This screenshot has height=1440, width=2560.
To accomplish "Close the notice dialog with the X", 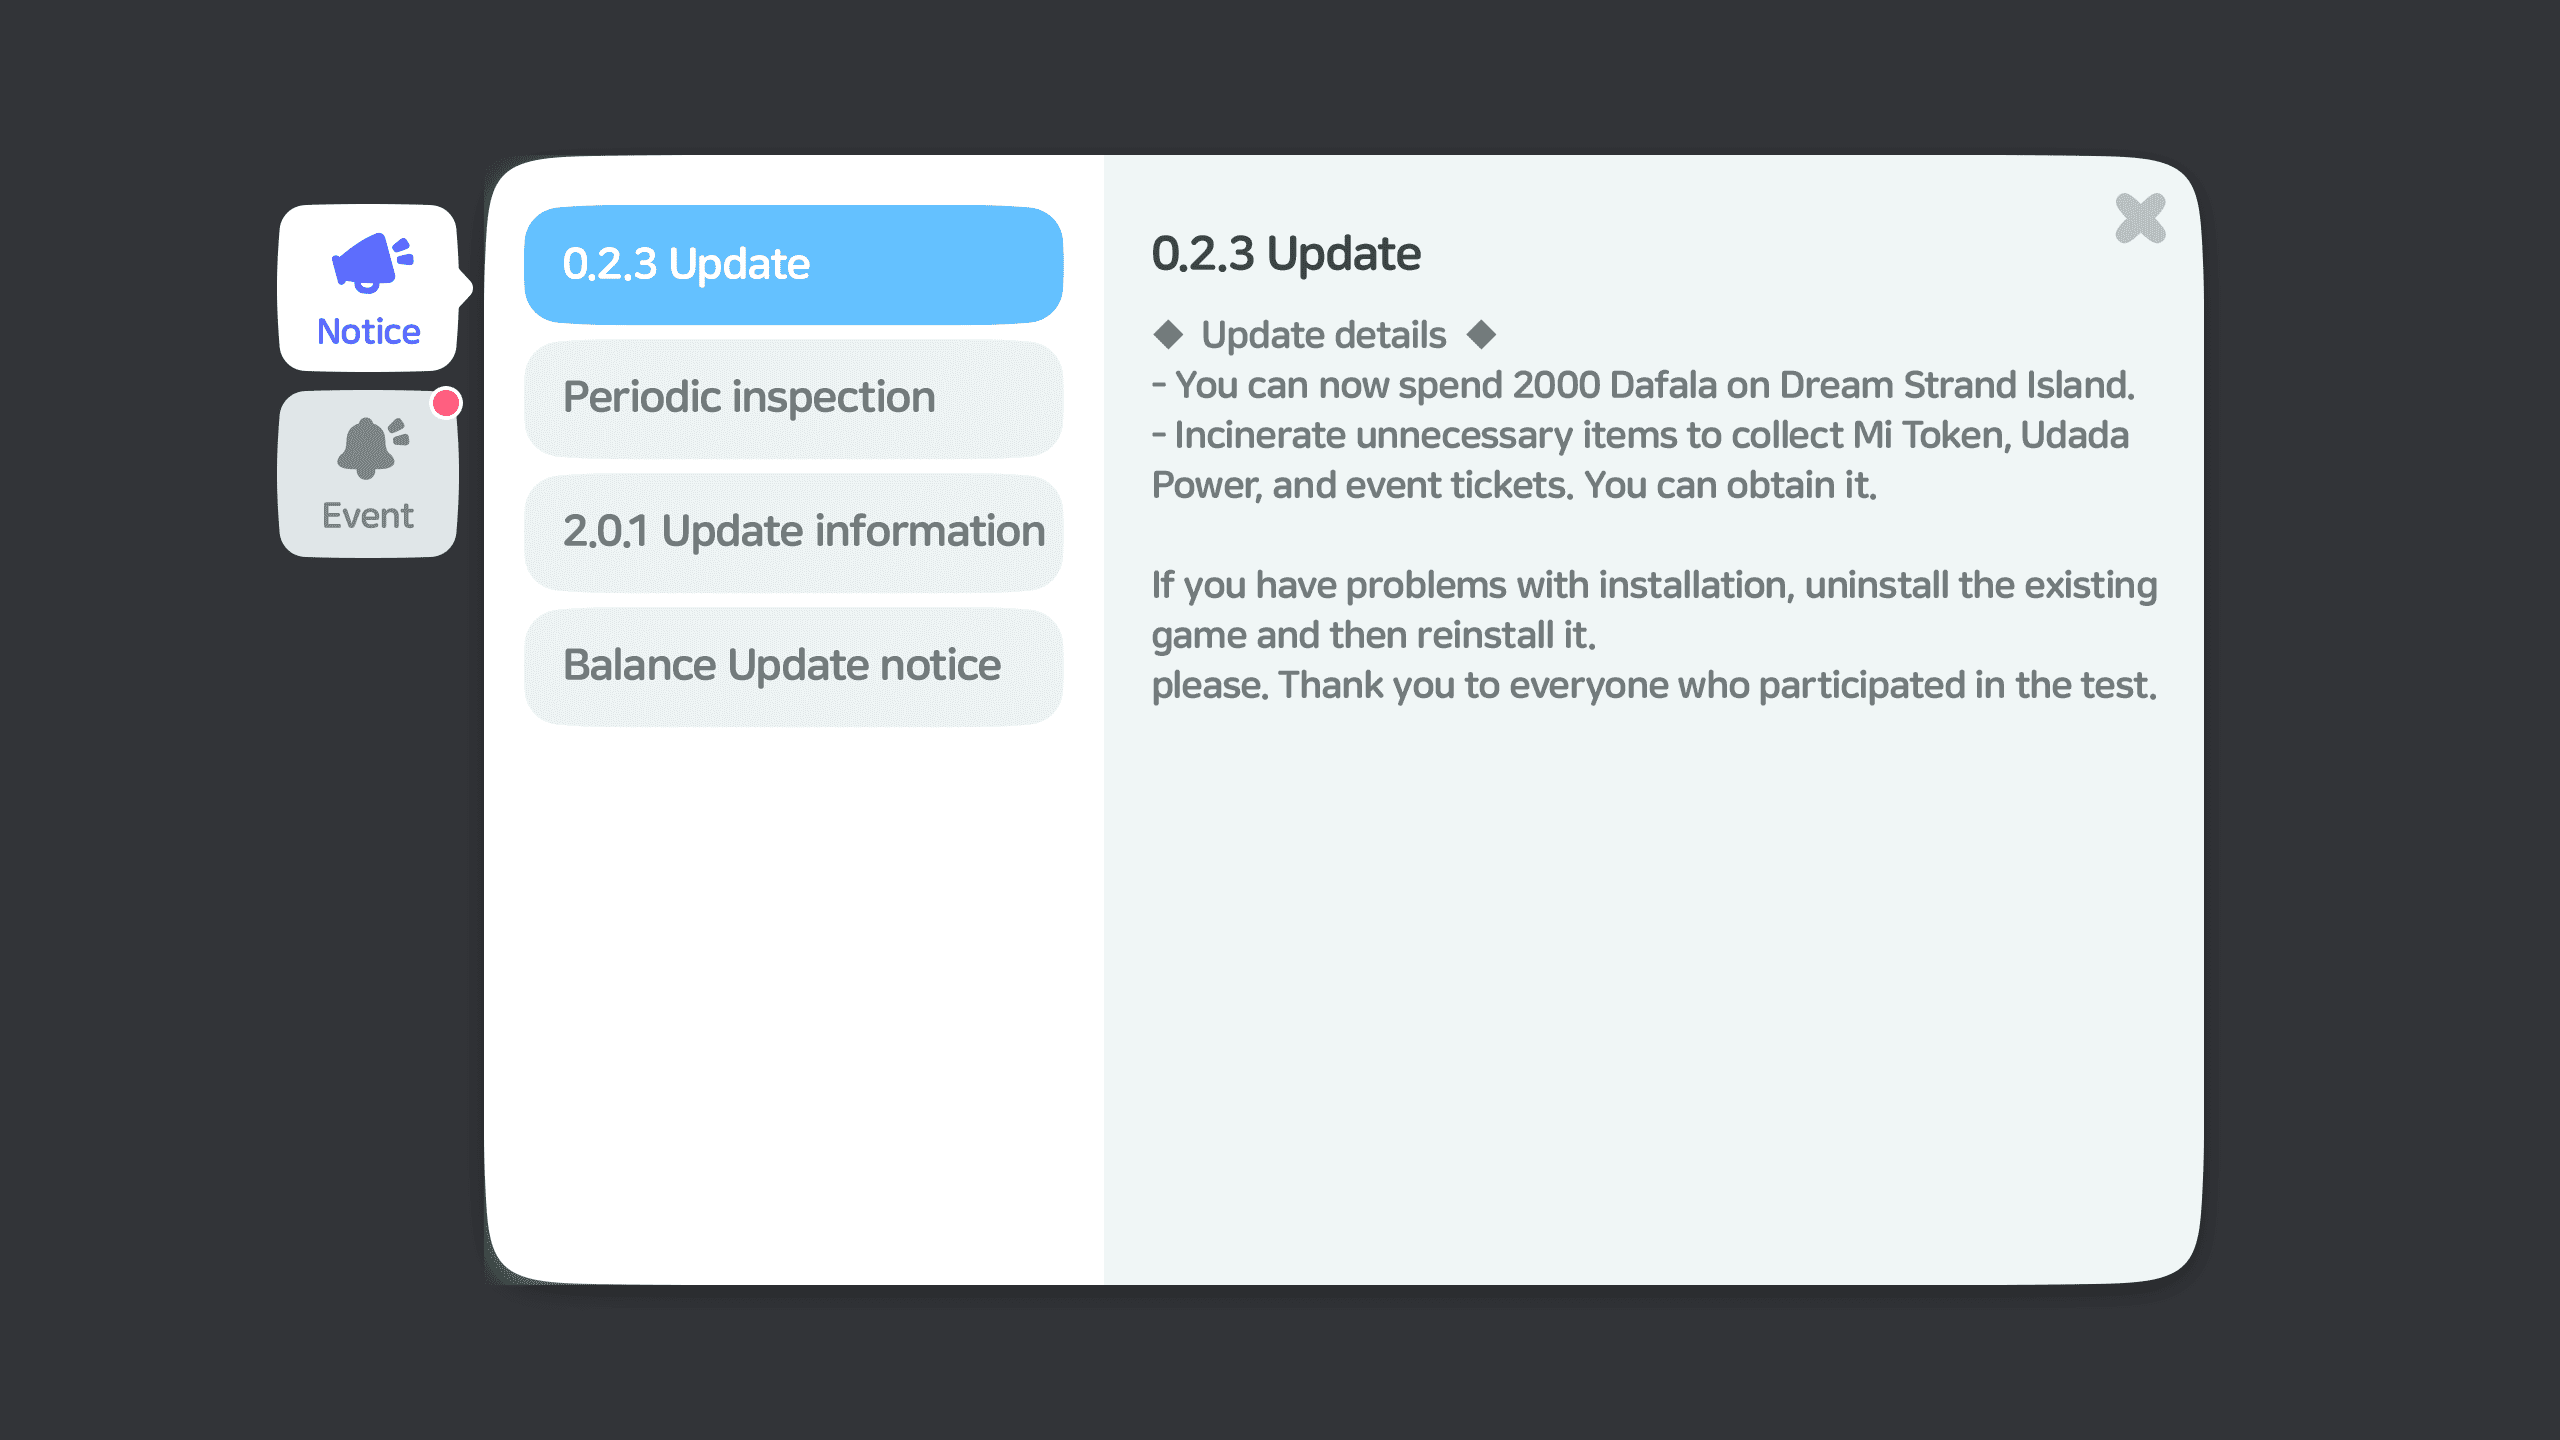I will click(2140, 218).
